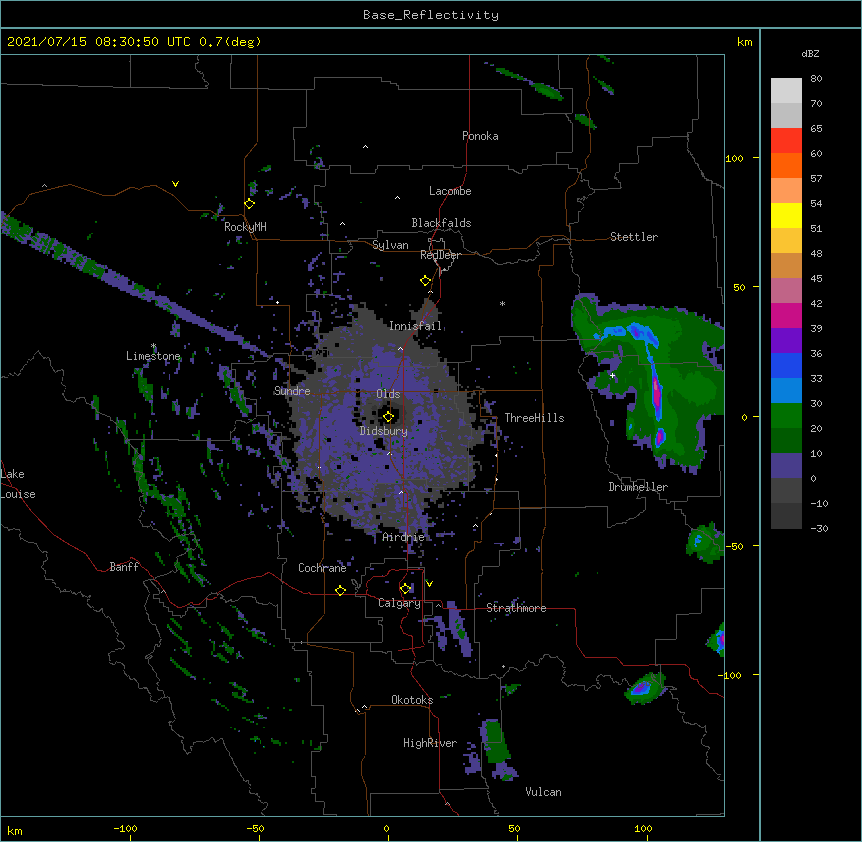Viewport: 862px width, 842px height.
Task: Select the Calgary city label
Action: click(400, 603)
